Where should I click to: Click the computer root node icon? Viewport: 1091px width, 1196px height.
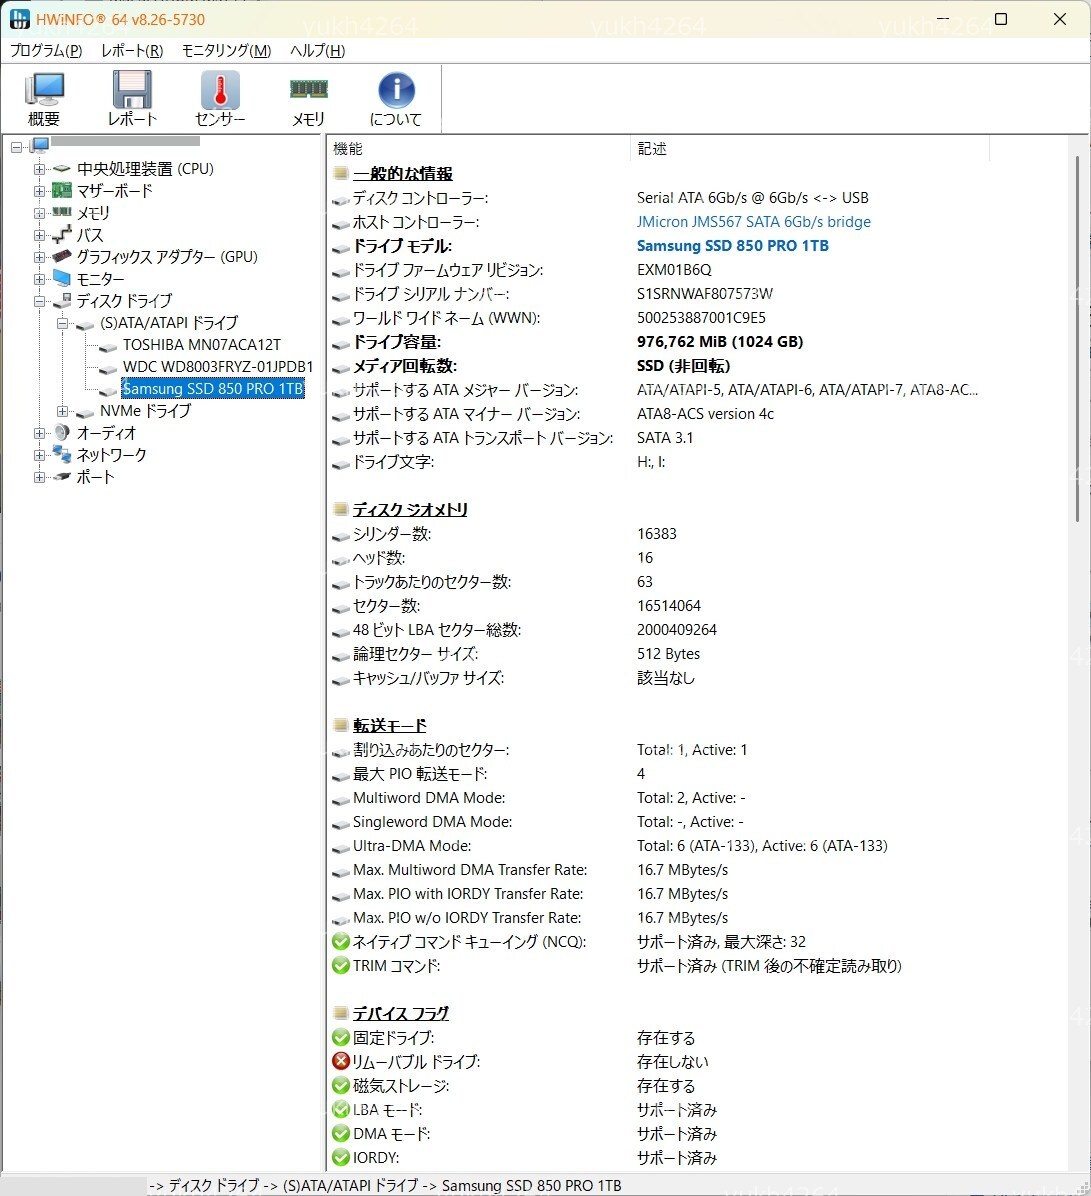pyautogui.click(x=40, y=146)
